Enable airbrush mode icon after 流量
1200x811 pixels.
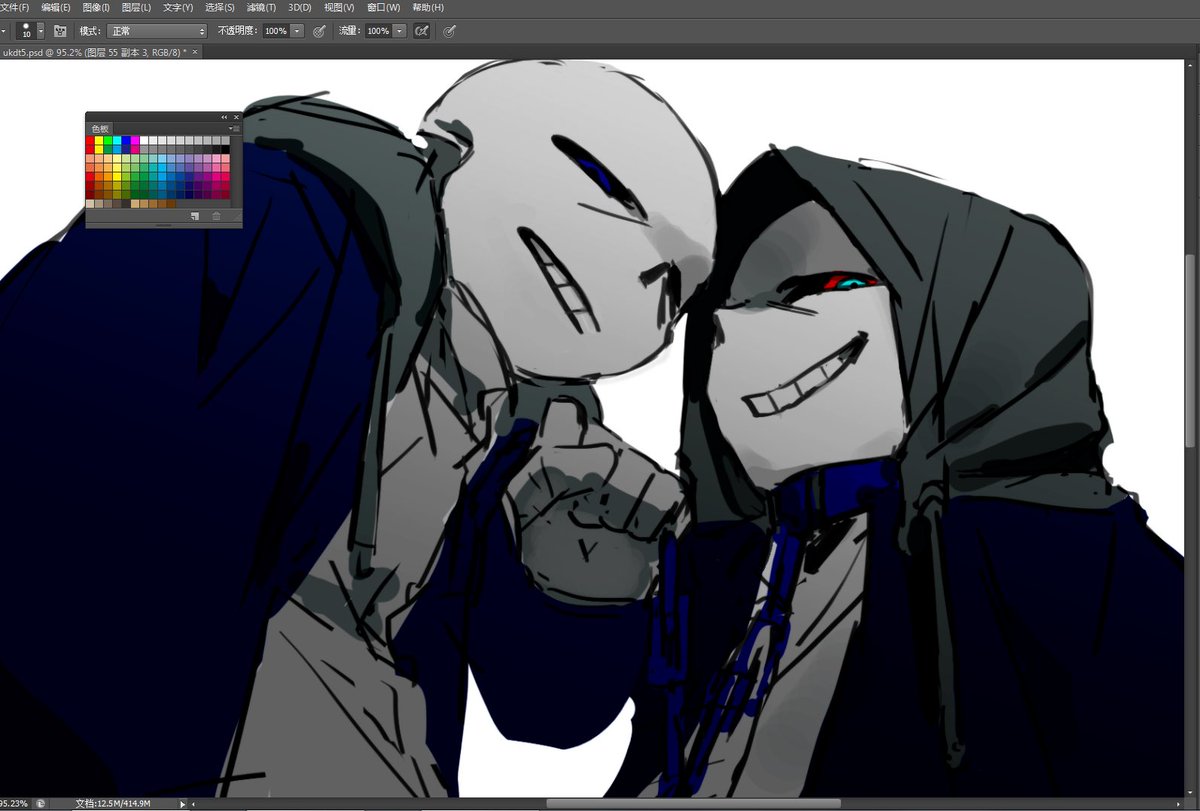click(x=422, y=31)
